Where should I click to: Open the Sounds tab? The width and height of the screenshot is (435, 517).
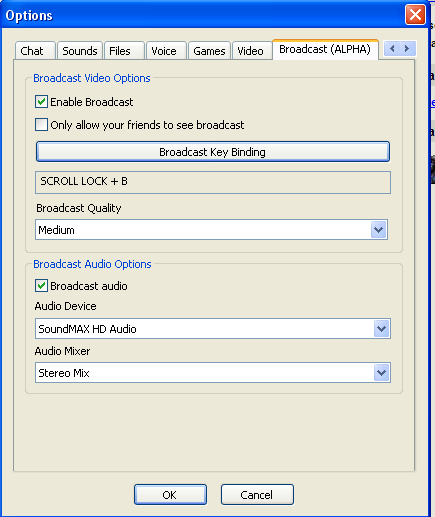point(80,51)
